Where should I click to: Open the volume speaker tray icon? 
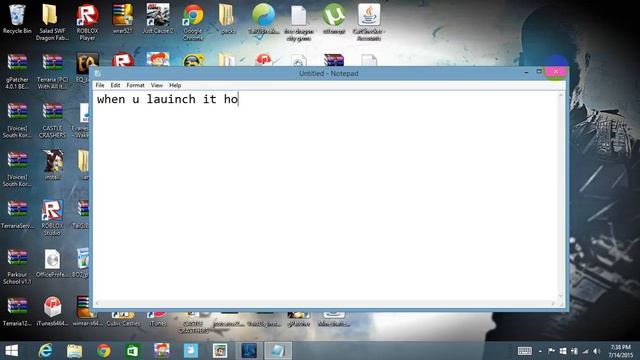(x=597, y=351)
